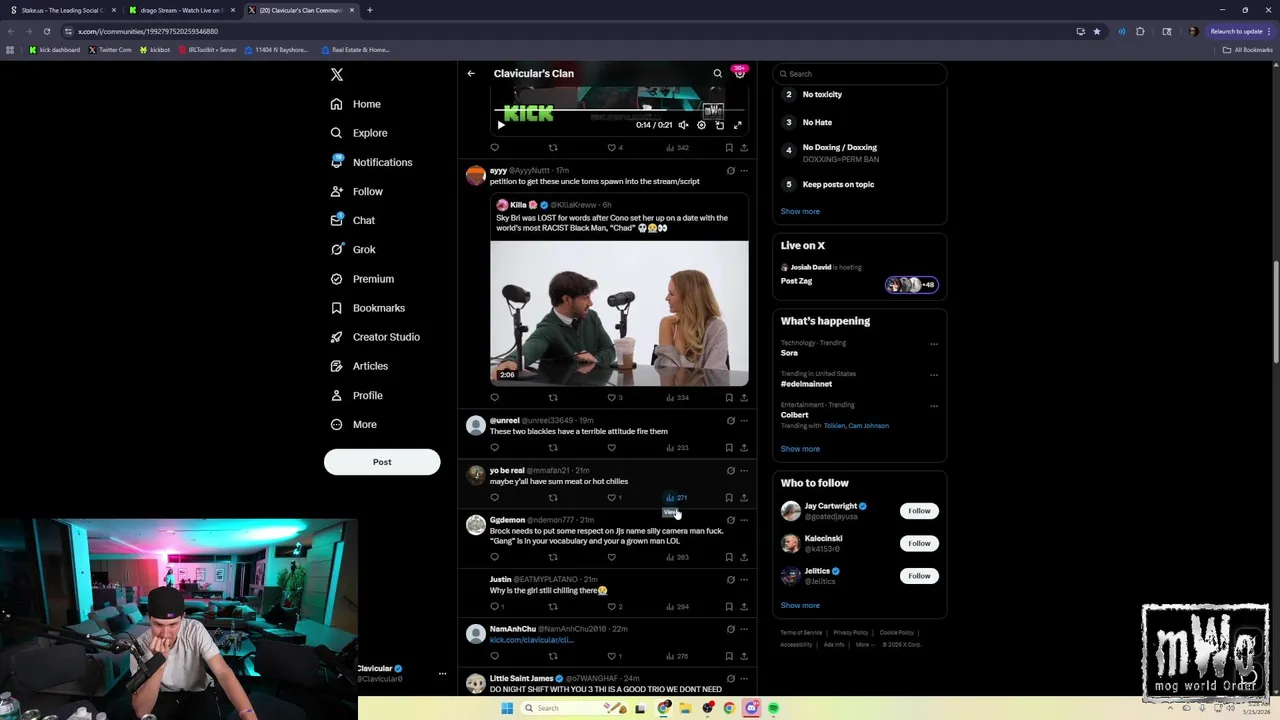Open Privacy Policy footer link
The height and width of the screenshot is (720, 1280).
click(850, 632)
